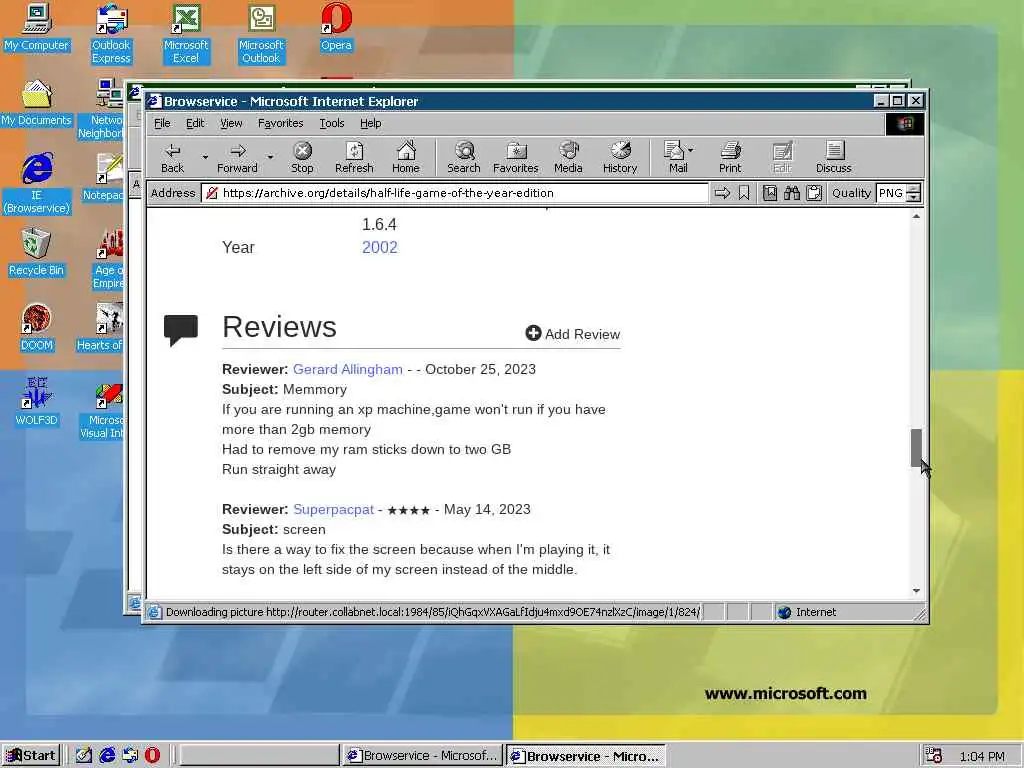Viewport: 1024px width, 768px height.
Task: Click the archive.org URL in the address field
Action: point(388,193)
